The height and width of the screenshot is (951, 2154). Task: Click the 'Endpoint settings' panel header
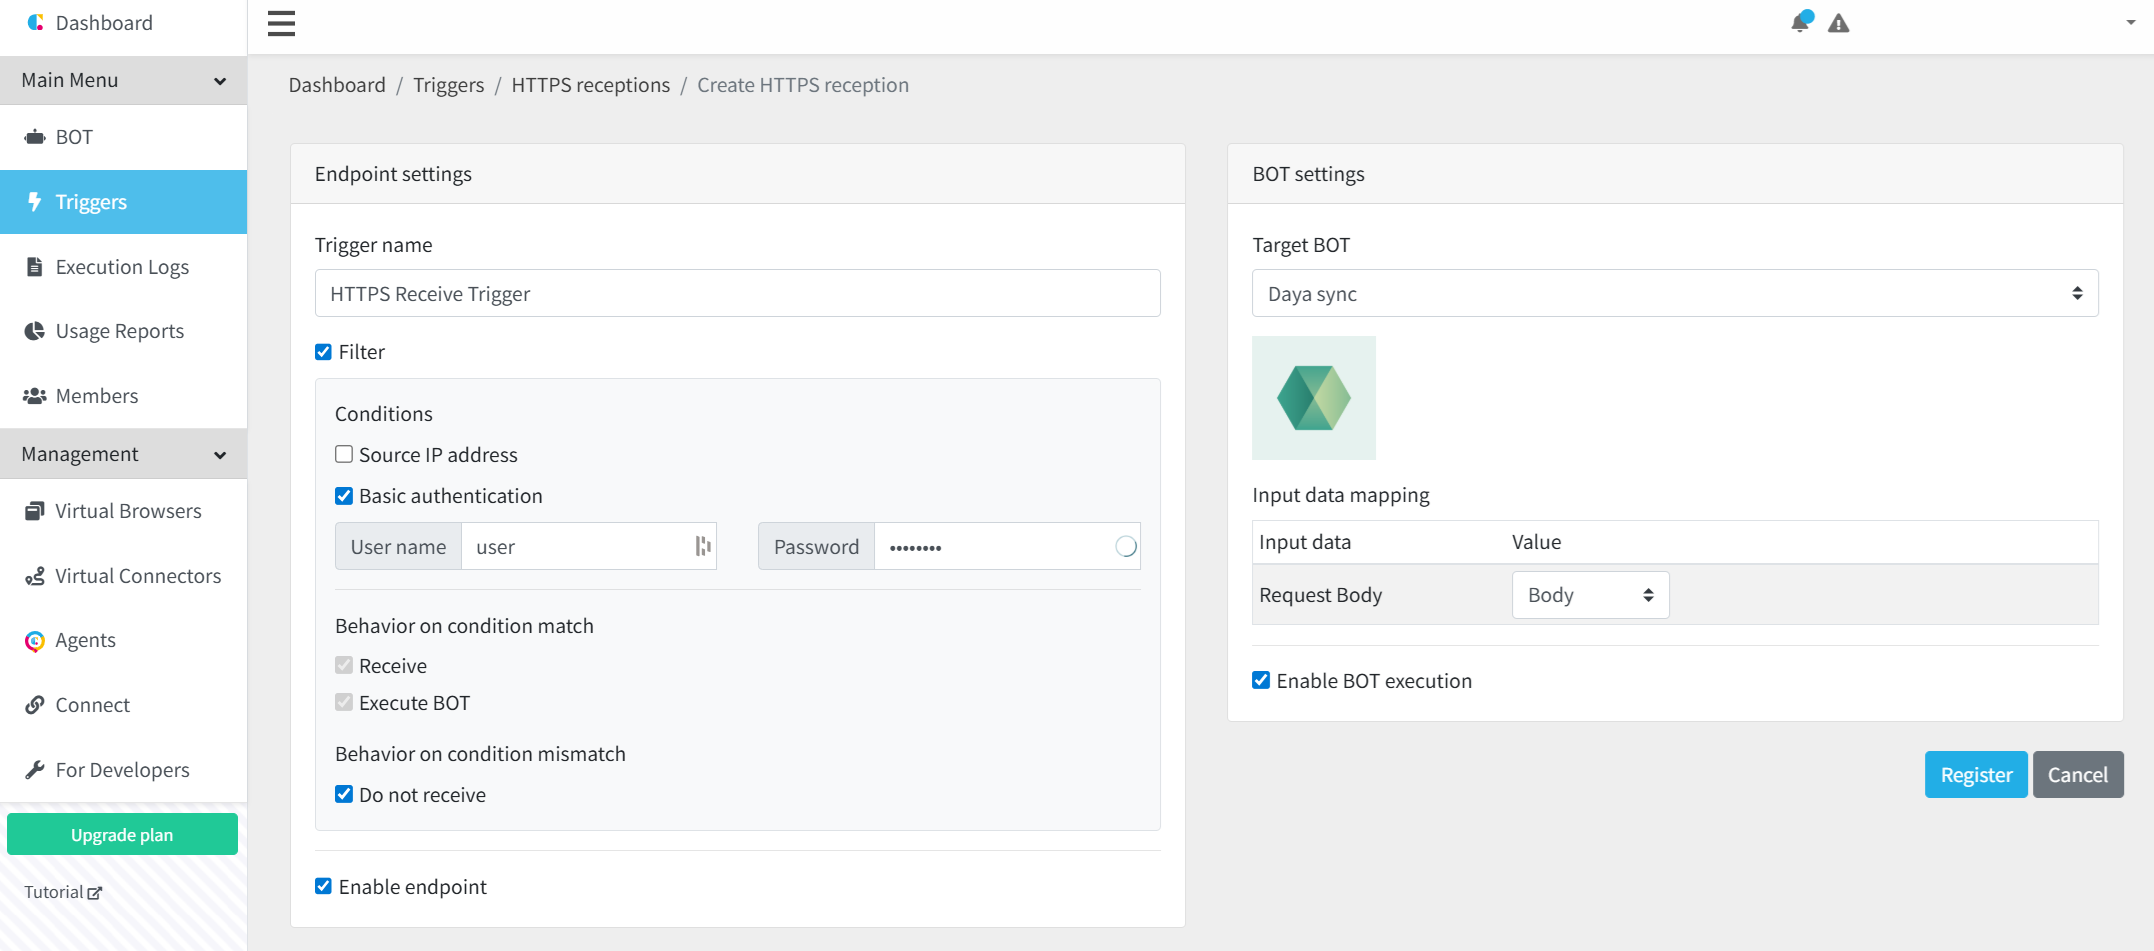738,174
